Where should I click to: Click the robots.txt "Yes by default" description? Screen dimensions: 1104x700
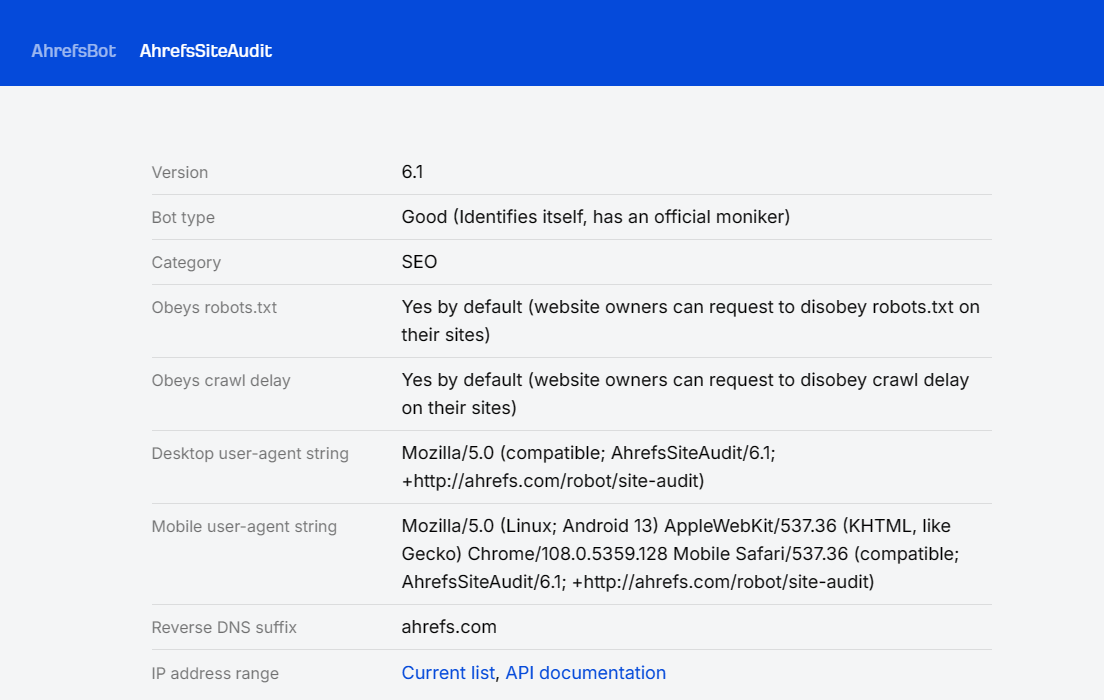[x=690, y=321]
